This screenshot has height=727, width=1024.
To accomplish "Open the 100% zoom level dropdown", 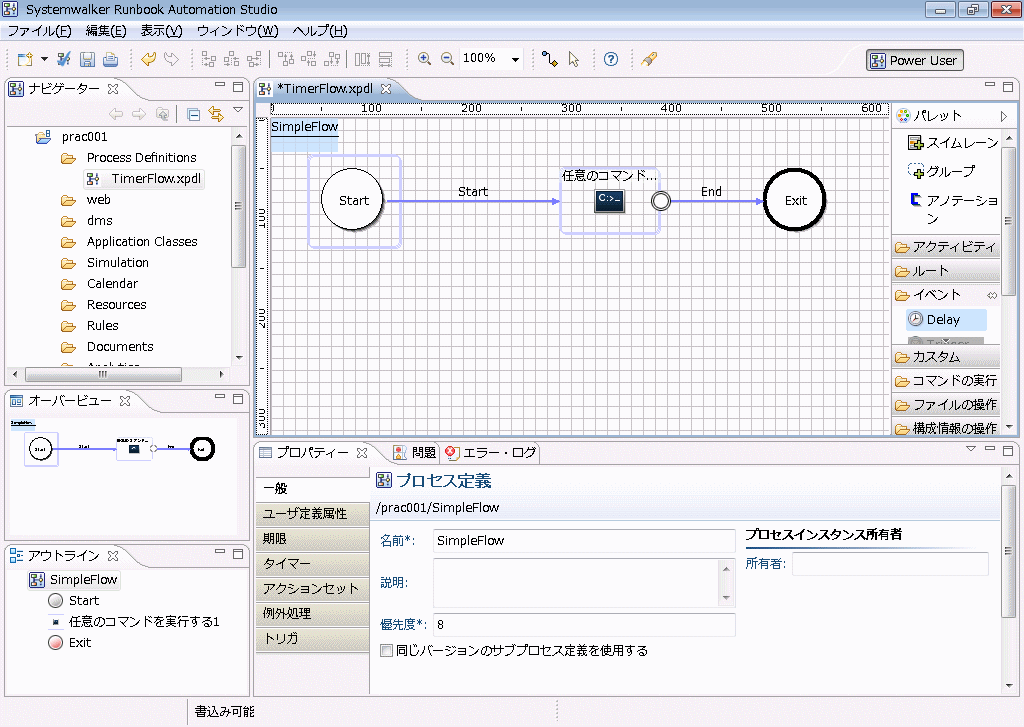I will point(515,59).
